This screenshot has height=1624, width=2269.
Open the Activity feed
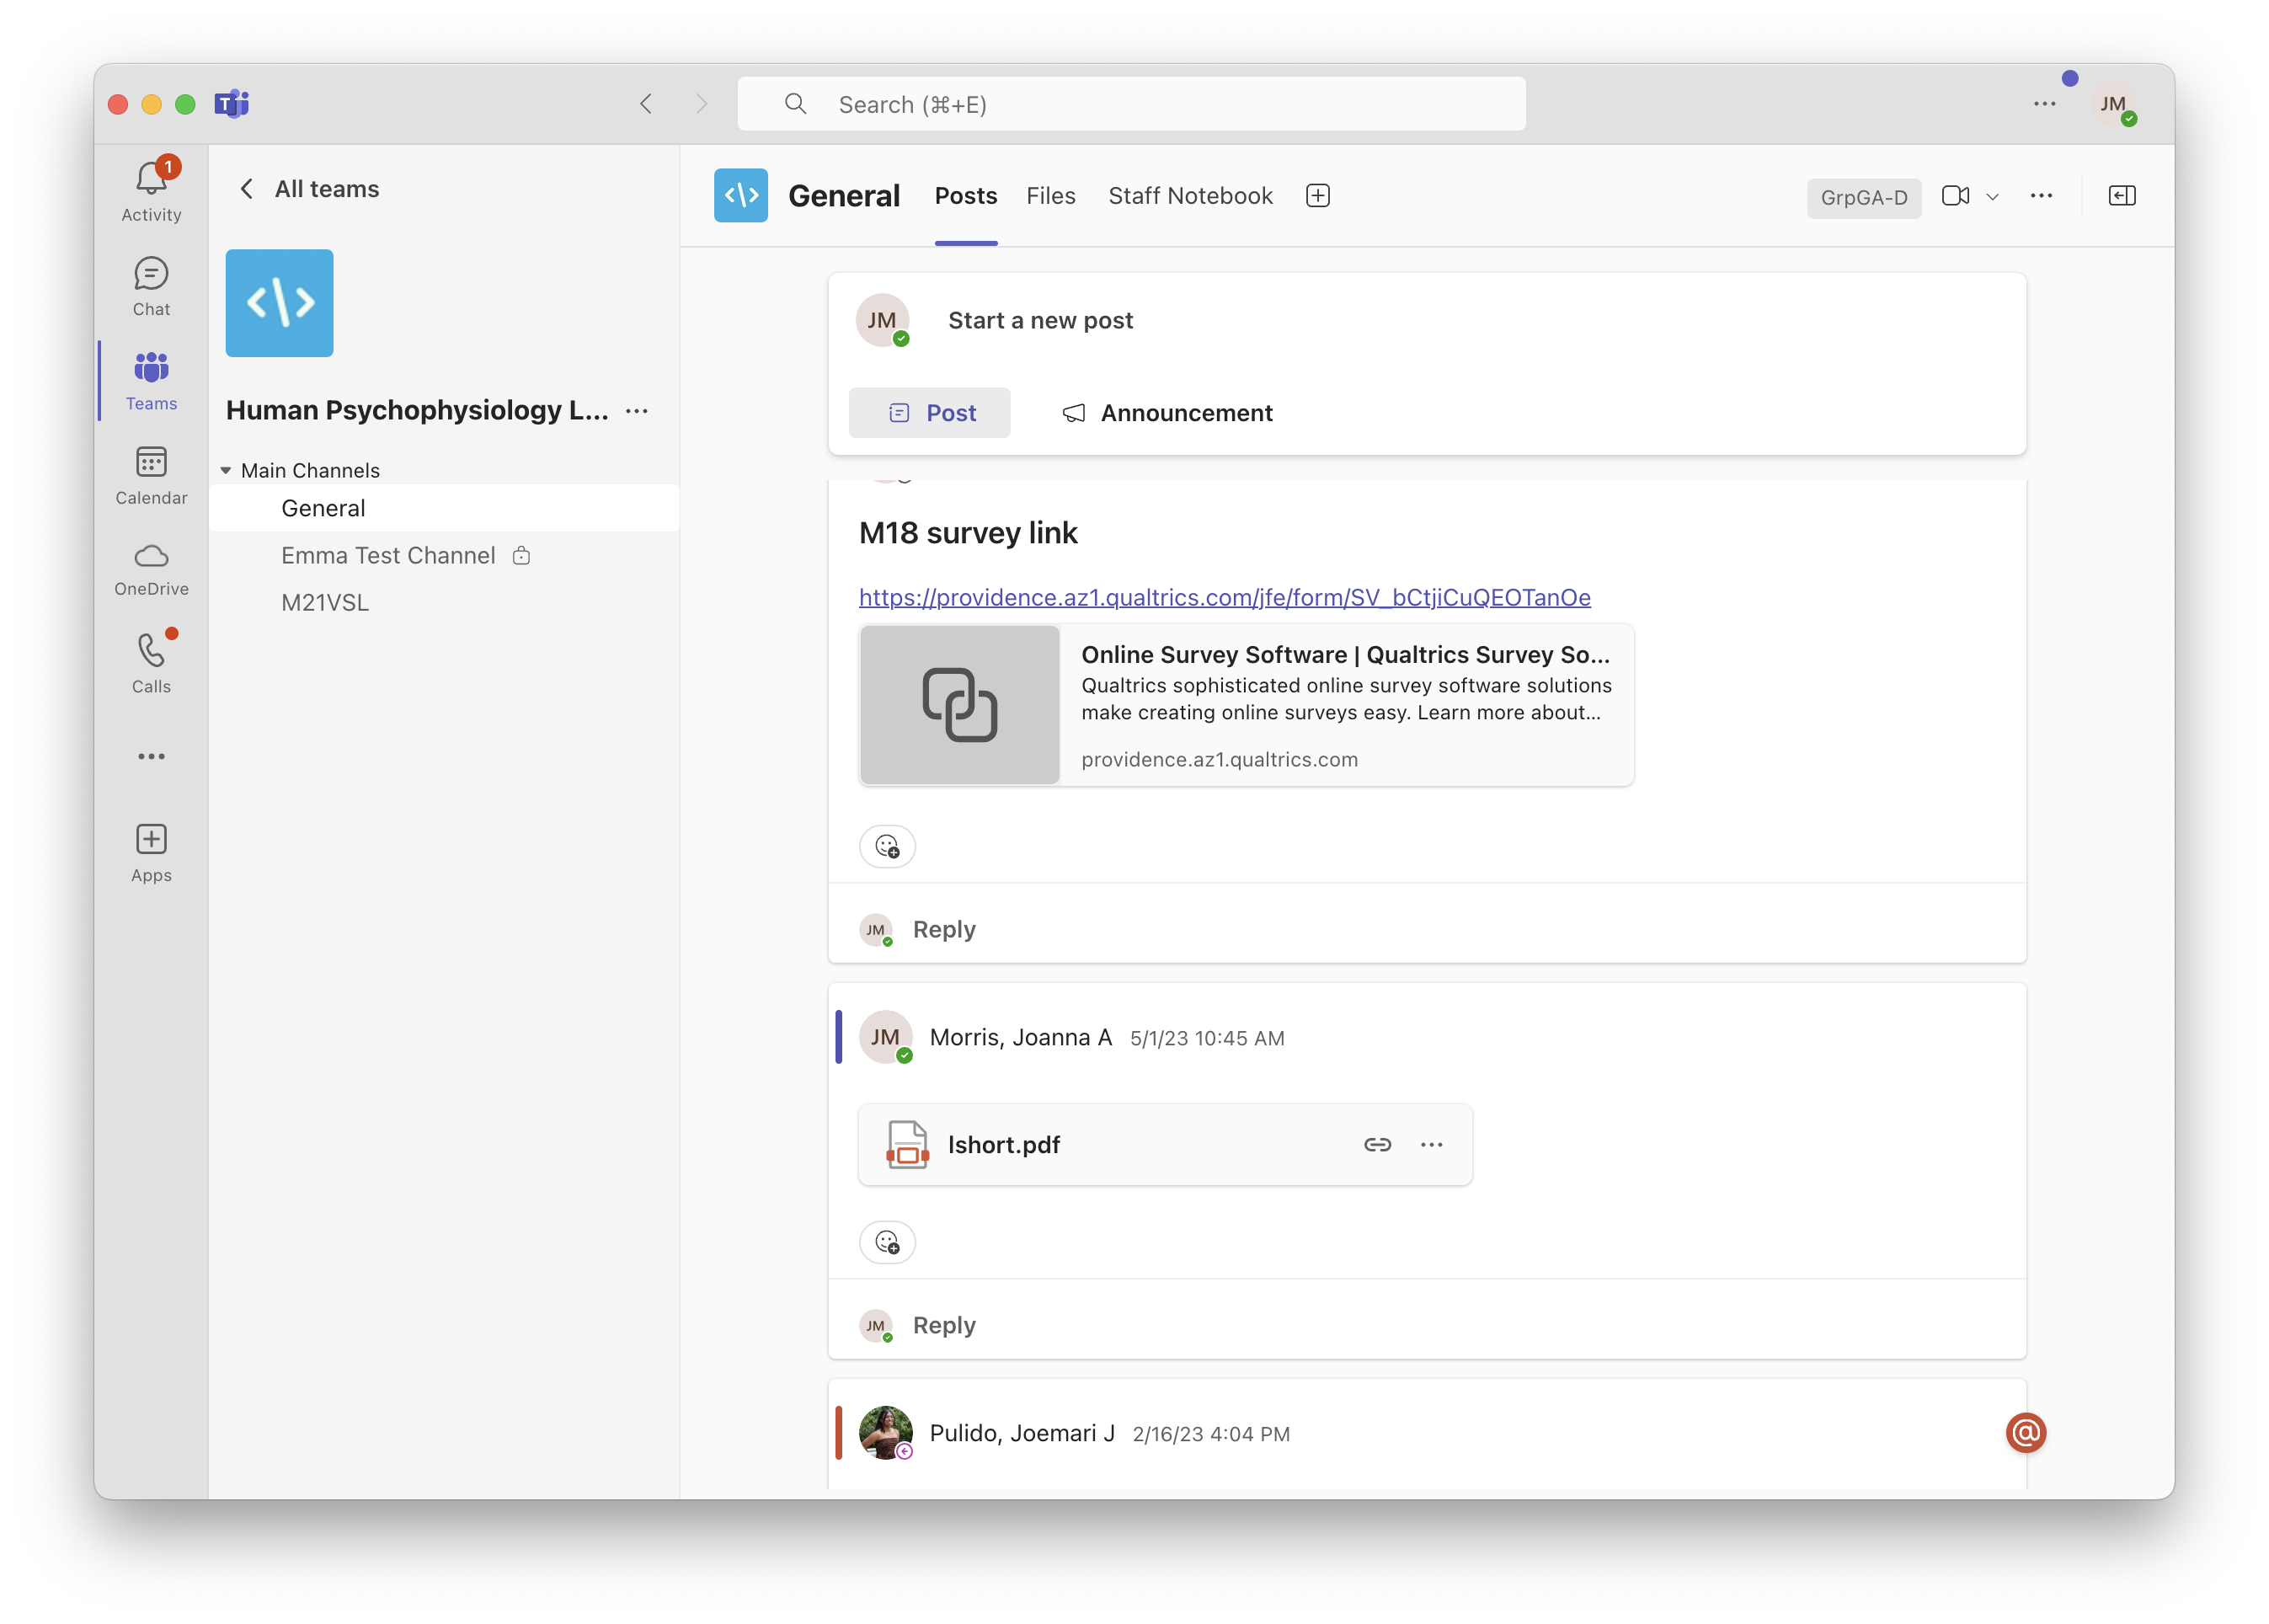click(x=151, y=191)
